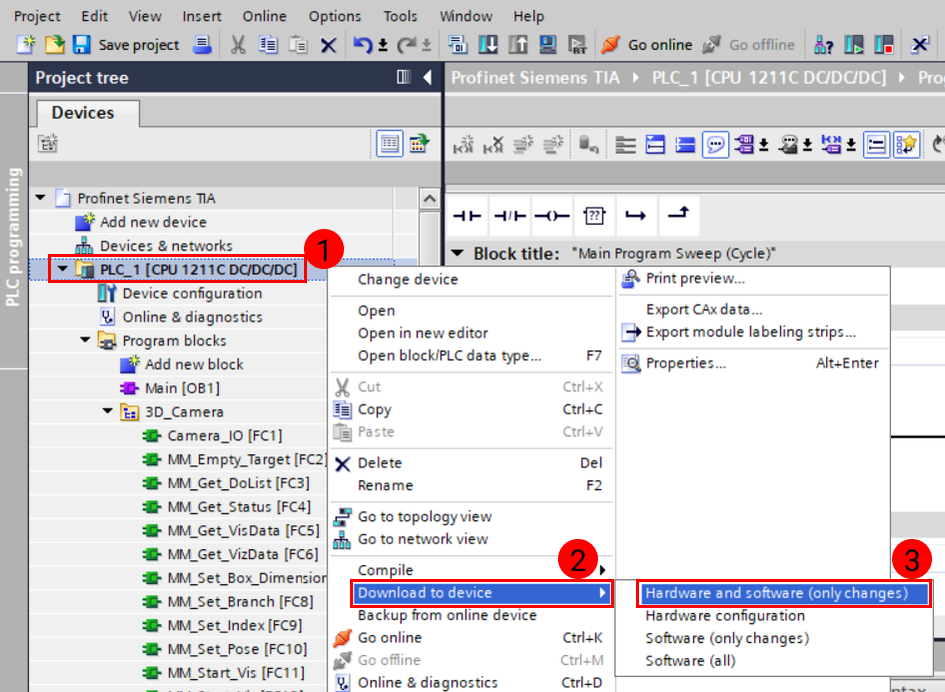Collapse the 3D_Camera group
Screen dimensions: 945x692
click(108, 411)
